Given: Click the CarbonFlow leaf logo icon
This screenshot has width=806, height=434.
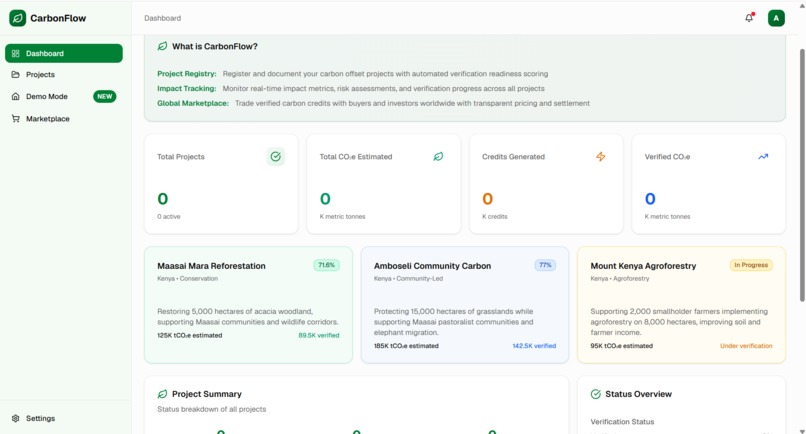Looking at the screenshot, I should 17,18.
